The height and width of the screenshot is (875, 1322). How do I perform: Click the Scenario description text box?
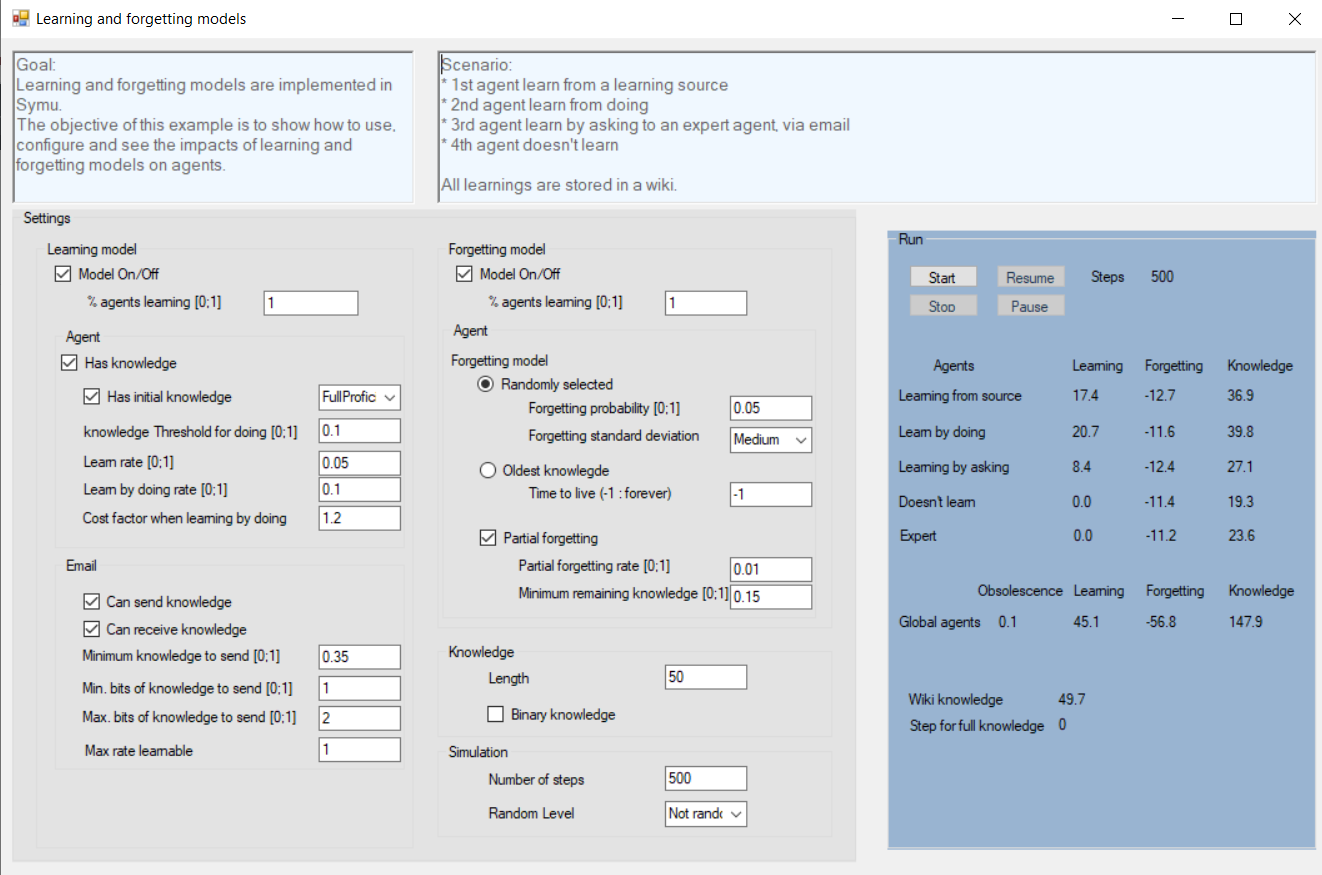coord(877,127)
